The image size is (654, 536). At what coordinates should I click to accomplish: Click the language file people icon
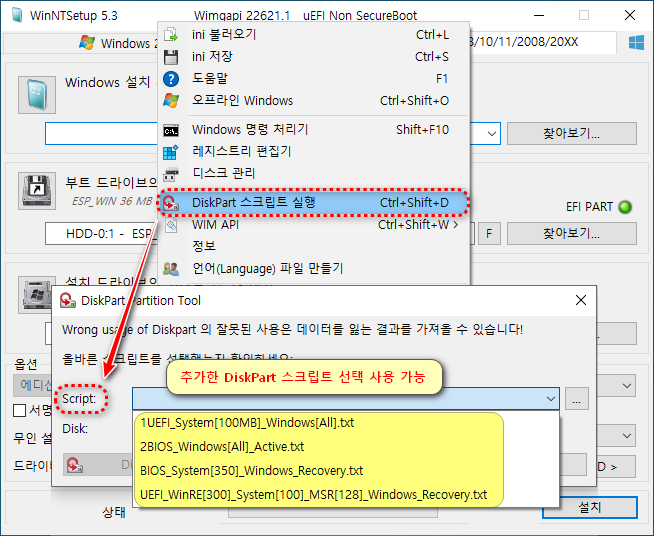171,269
